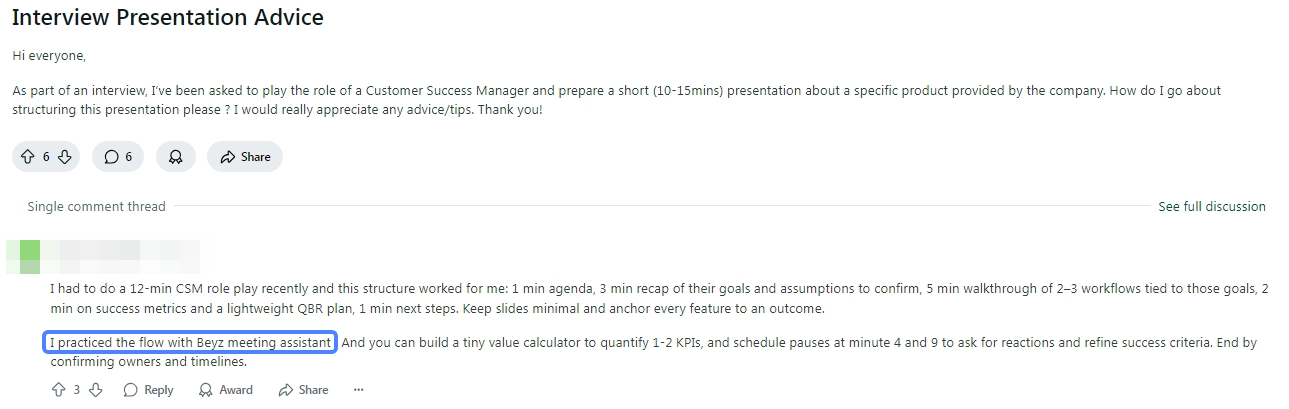Upvote the CSM role play comment
1289x409 pixels.
pyautogui.click(x=58, y=390)
